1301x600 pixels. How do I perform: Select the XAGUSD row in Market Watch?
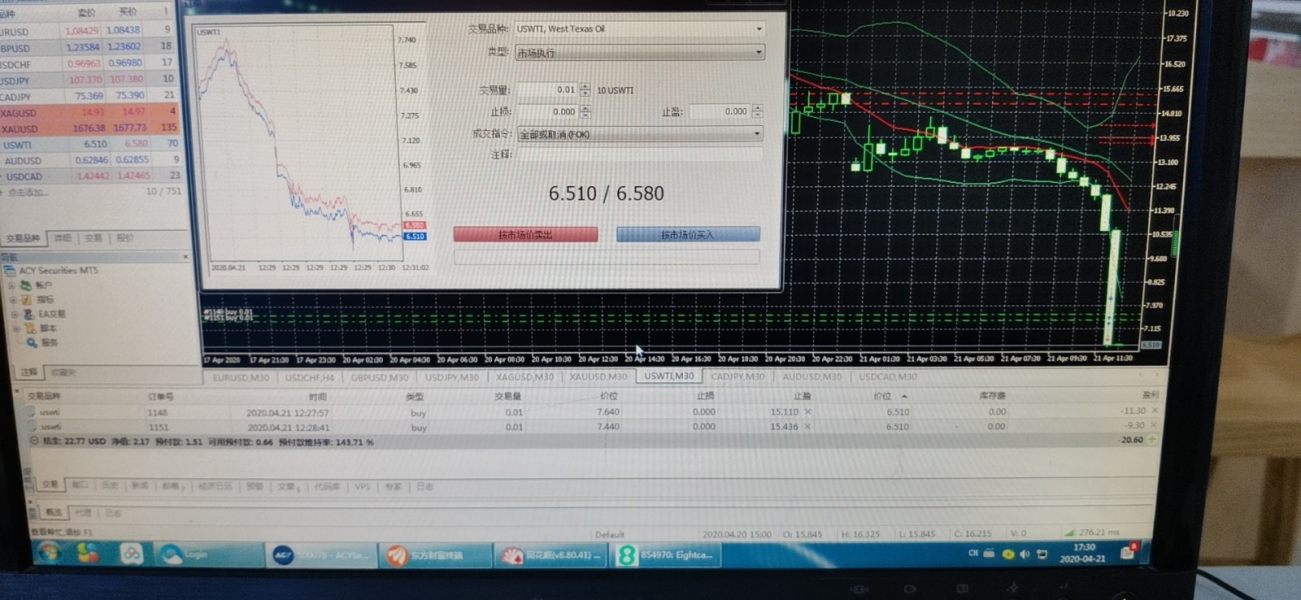coord(88,112)
